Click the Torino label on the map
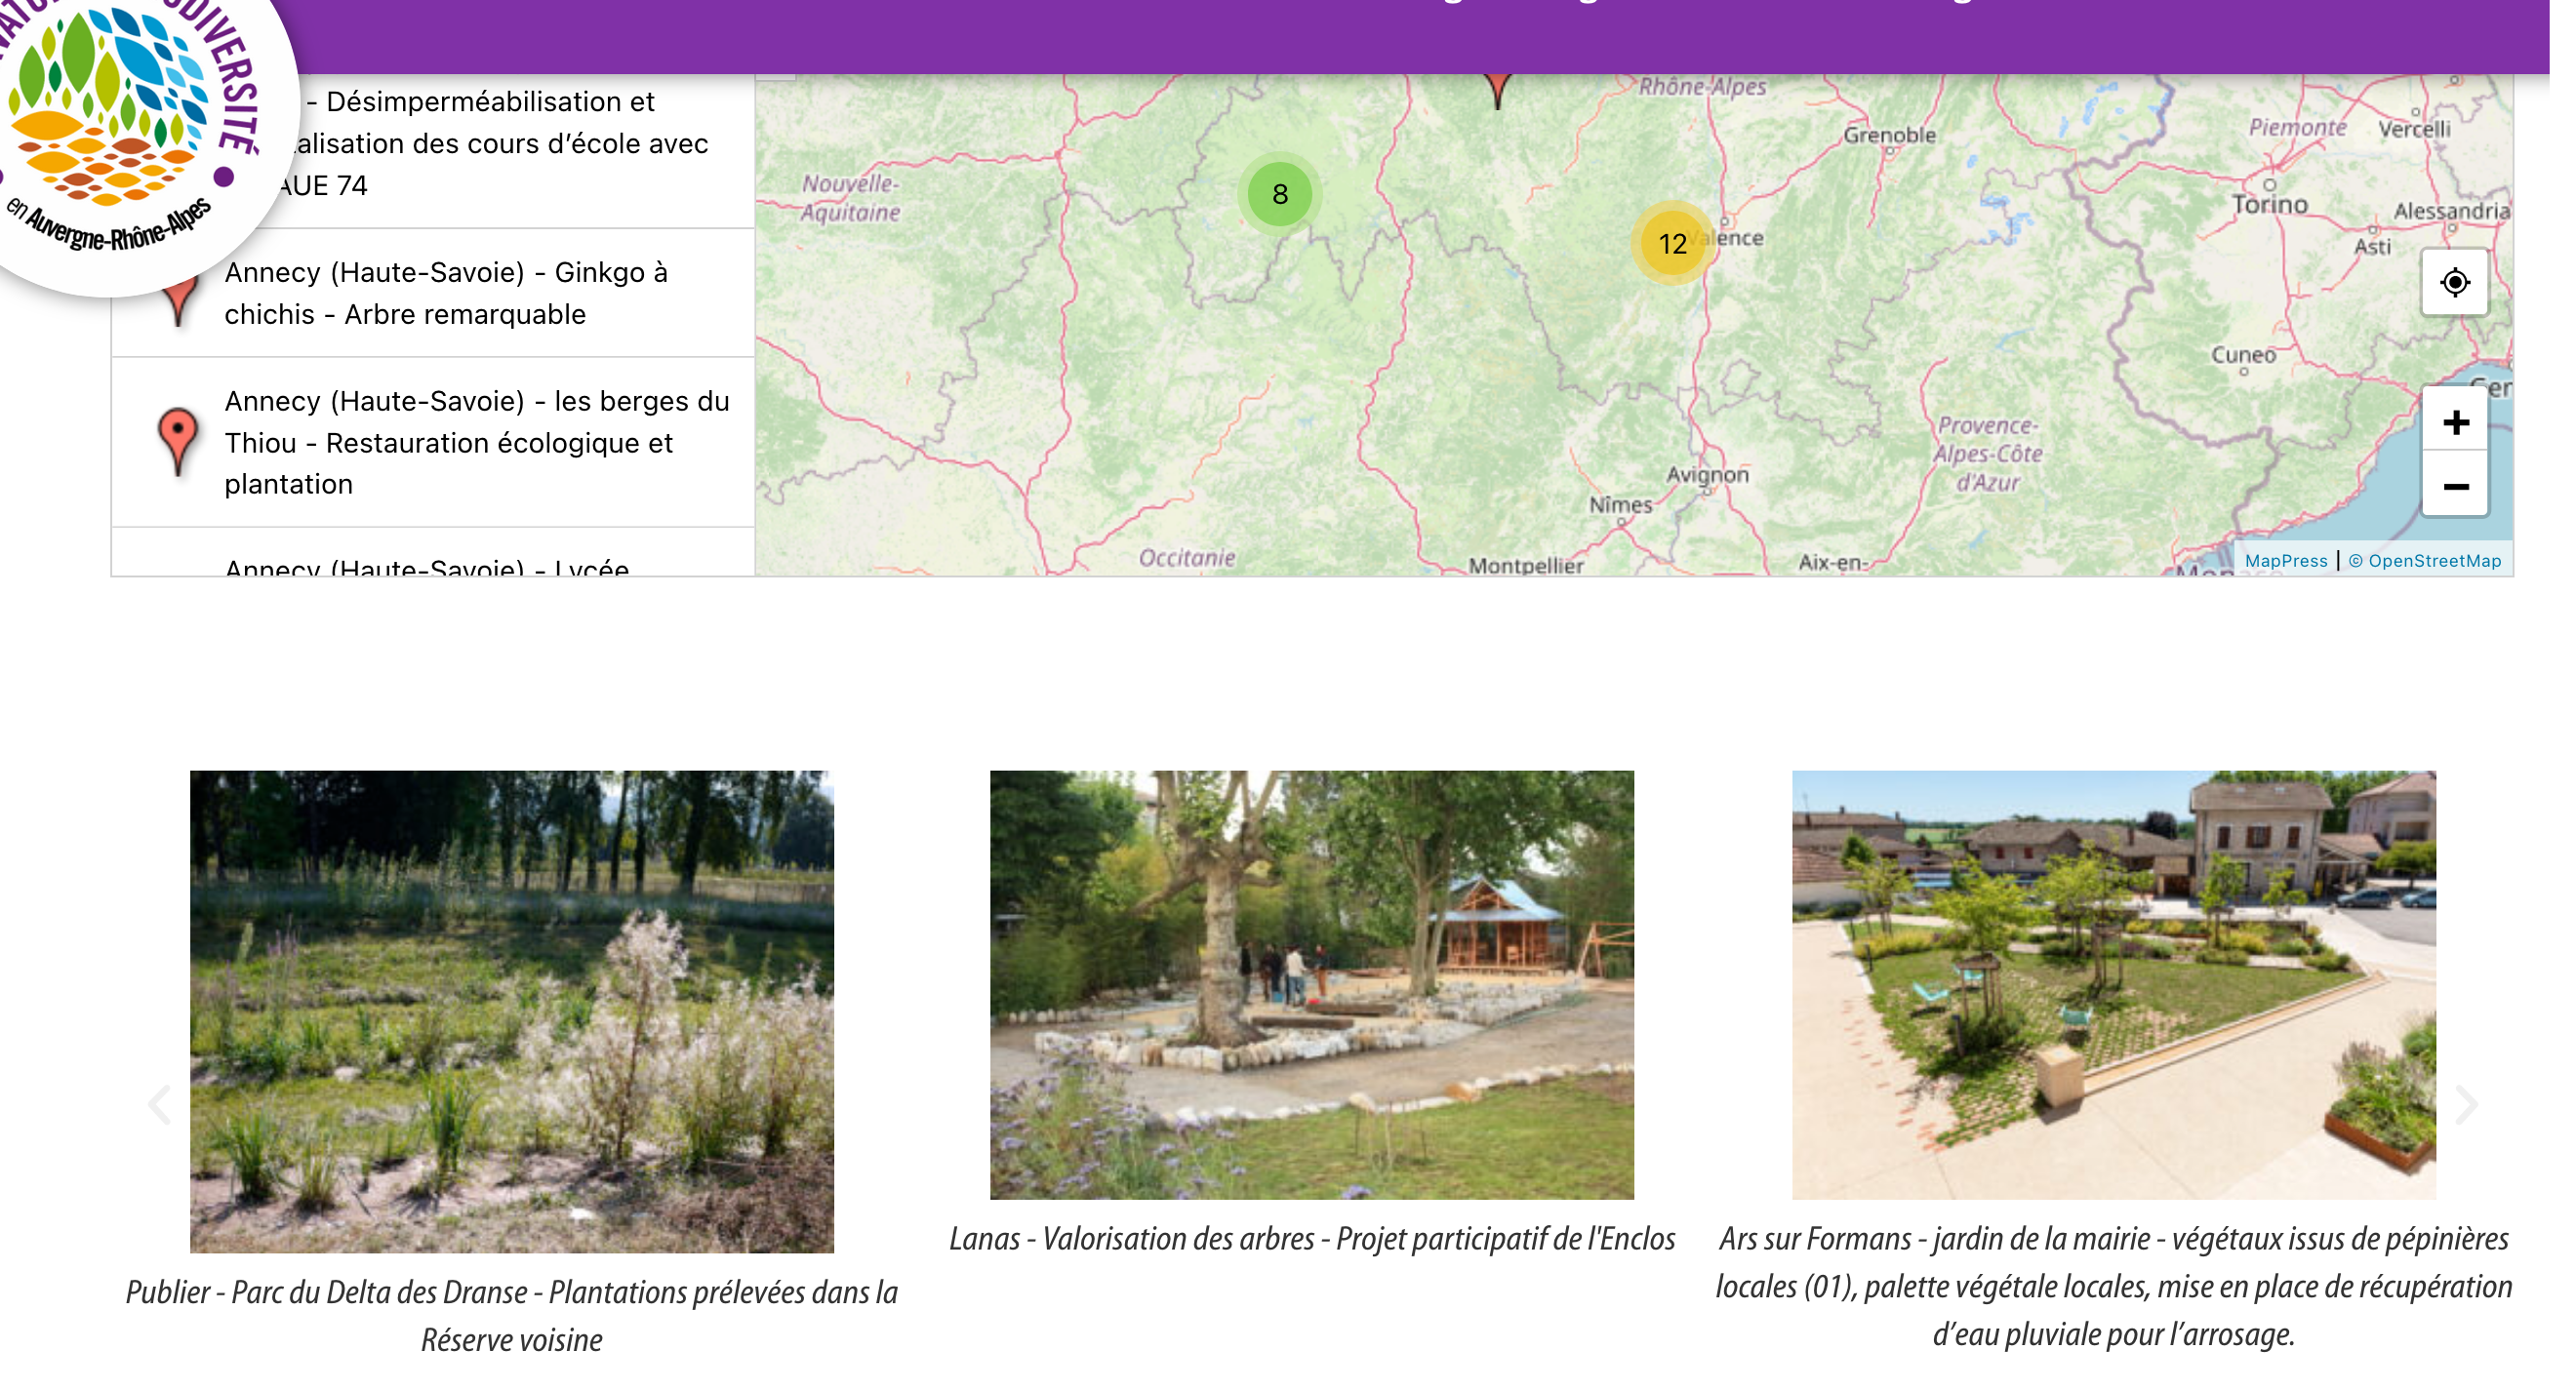 click(x=2270, y=204)
